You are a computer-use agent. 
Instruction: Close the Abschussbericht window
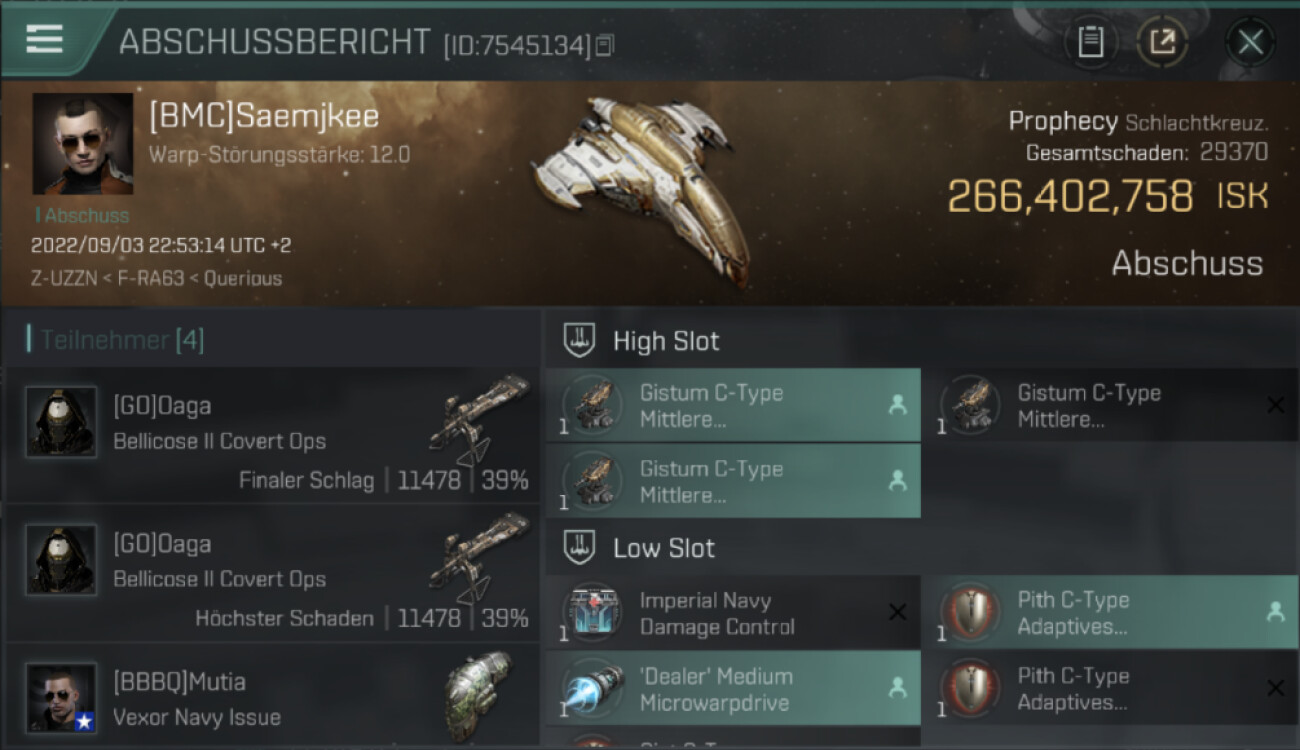click(1250, 42)
